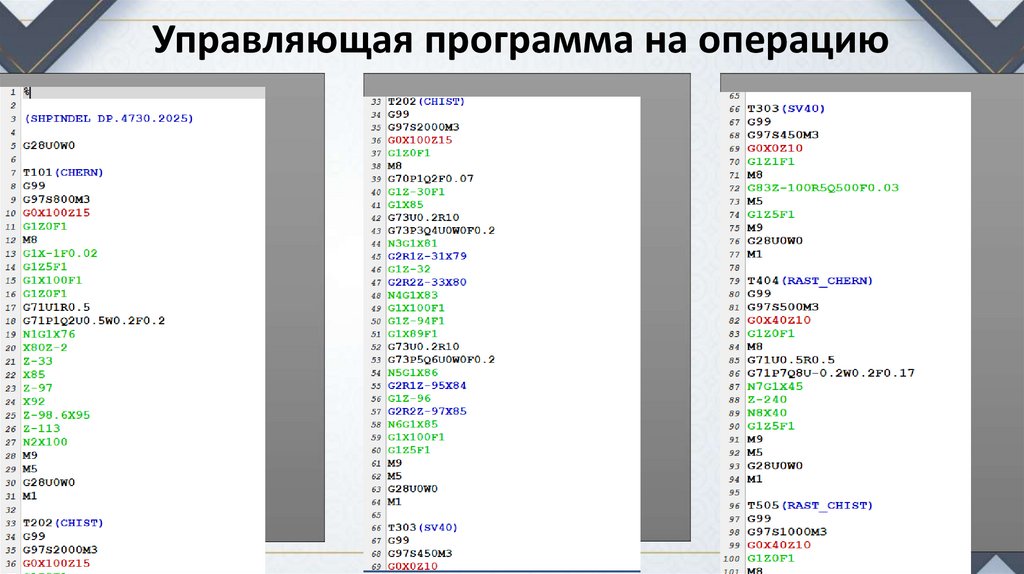
Task: Select the block N7G1X45
Action: [775, 387]
